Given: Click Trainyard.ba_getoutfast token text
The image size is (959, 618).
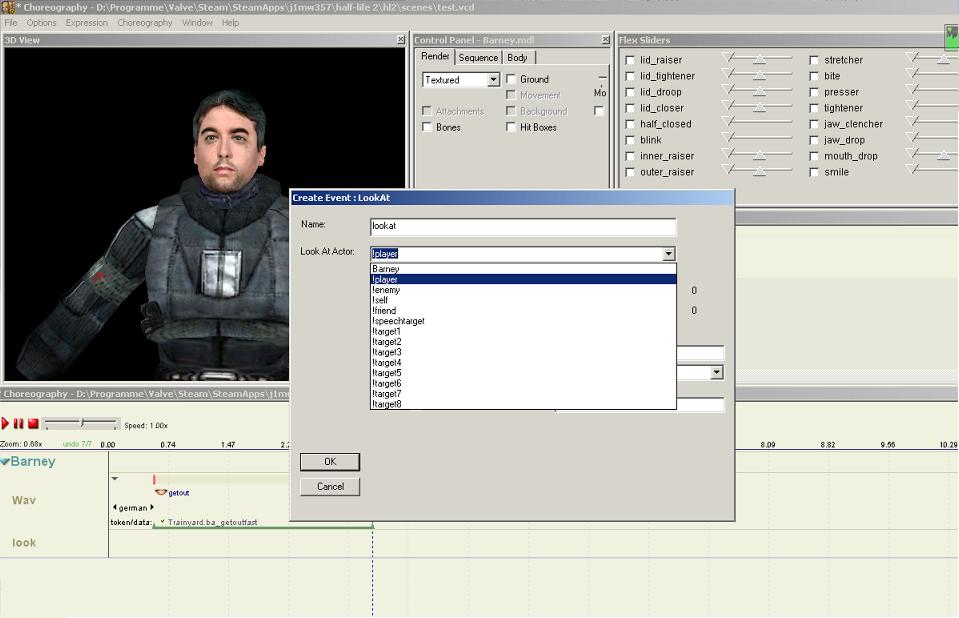Looking at the screenshot, I should [212, 522].
